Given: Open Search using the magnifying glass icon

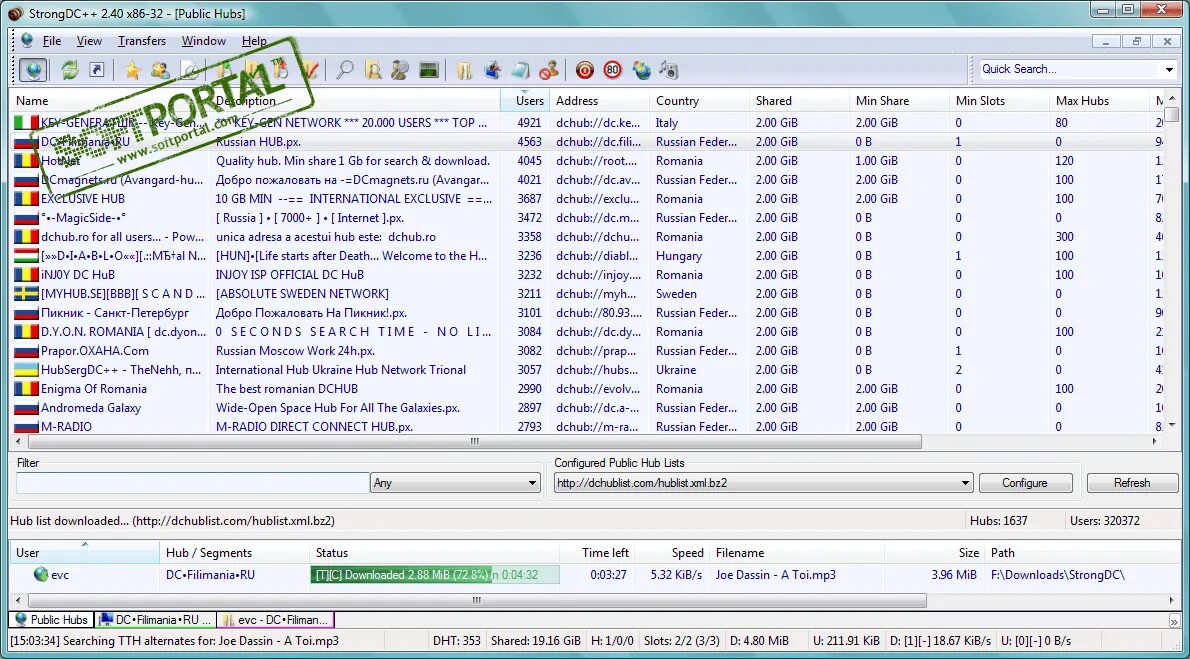Looking at the screenshot, I should point(345,71).
